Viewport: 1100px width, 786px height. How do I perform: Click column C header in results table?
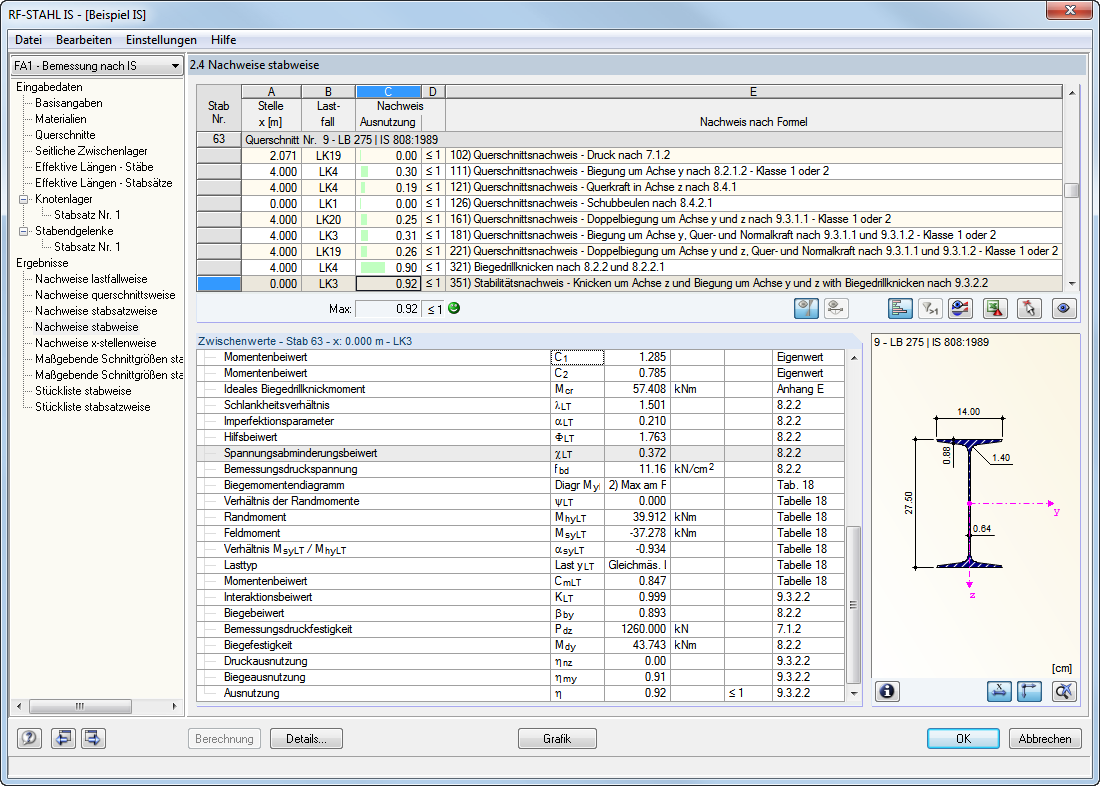[389, 92]
